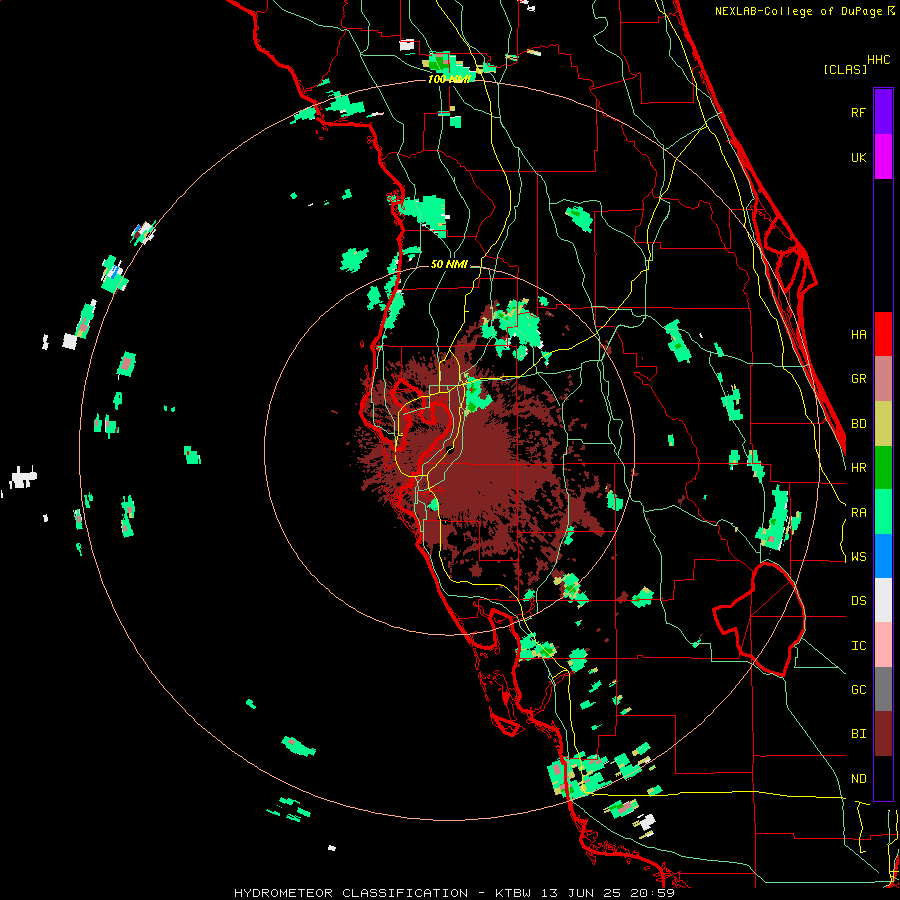Click the BD legend label
The image size is (900, 900).
(858, 424)
